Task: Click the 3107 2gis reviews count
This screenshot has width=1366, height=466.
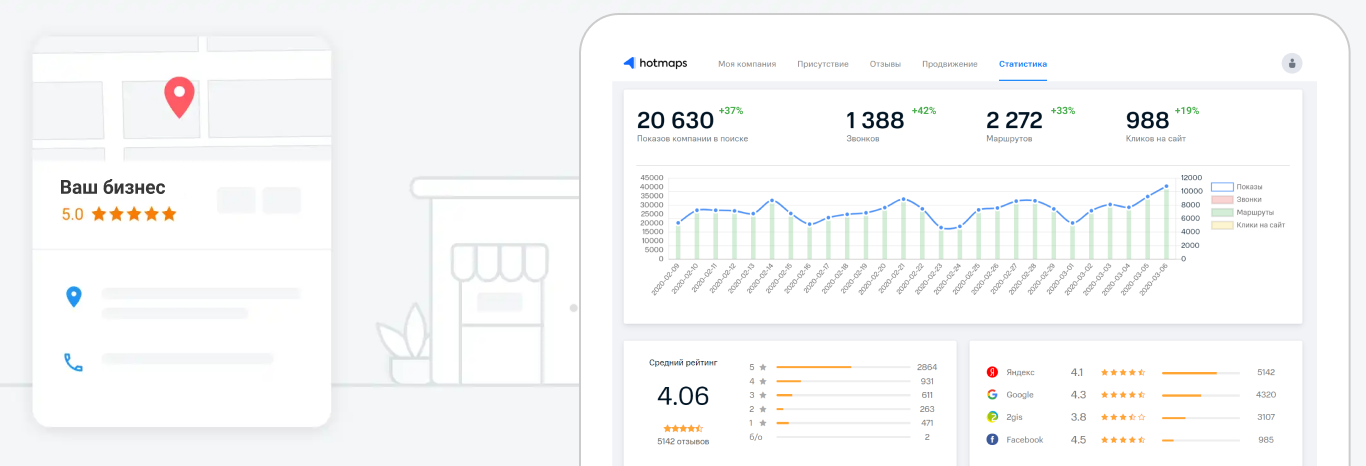Action: (x=1266, y=417)
